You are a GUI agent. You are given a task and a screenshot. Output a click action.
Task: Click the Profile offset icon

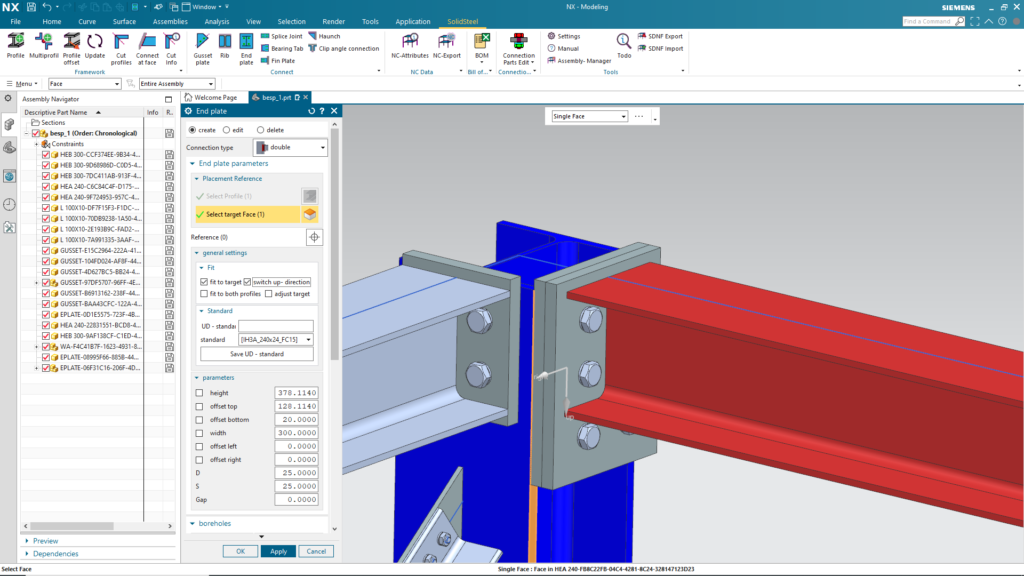click(x=71, y=49)
